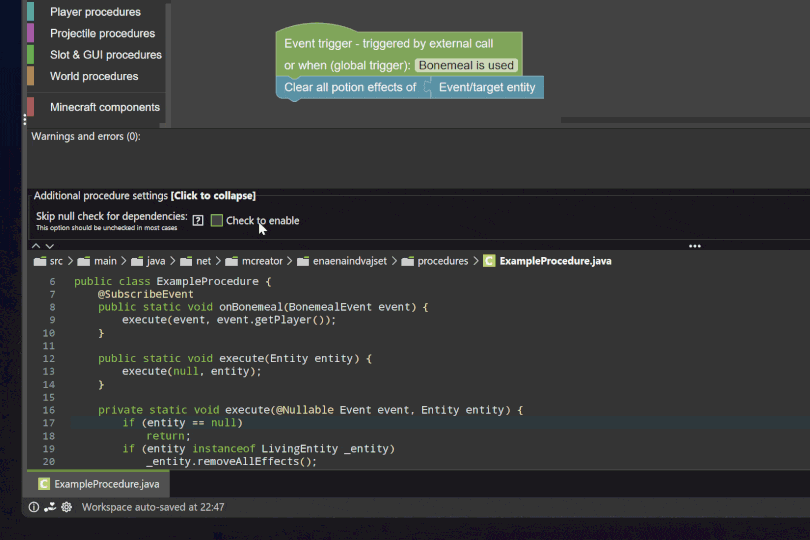Image resolution: width=810 pixels, height=540 pixels.
Task: Navigate to mcreator folder in breadcrumb
Action: pyautogui.click(x=254, y=261)
